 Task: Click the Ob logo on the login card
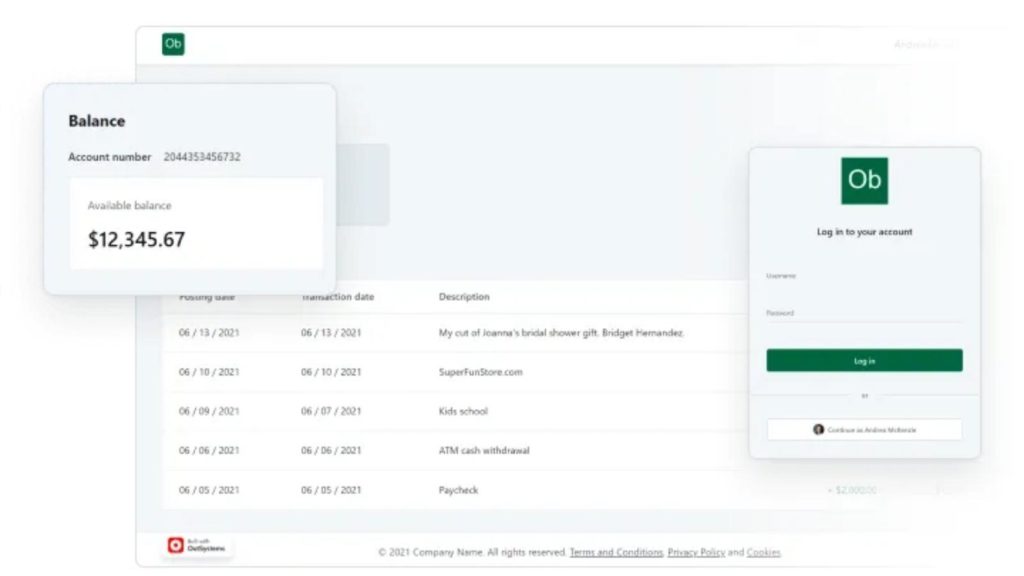[x=863, y=180]
